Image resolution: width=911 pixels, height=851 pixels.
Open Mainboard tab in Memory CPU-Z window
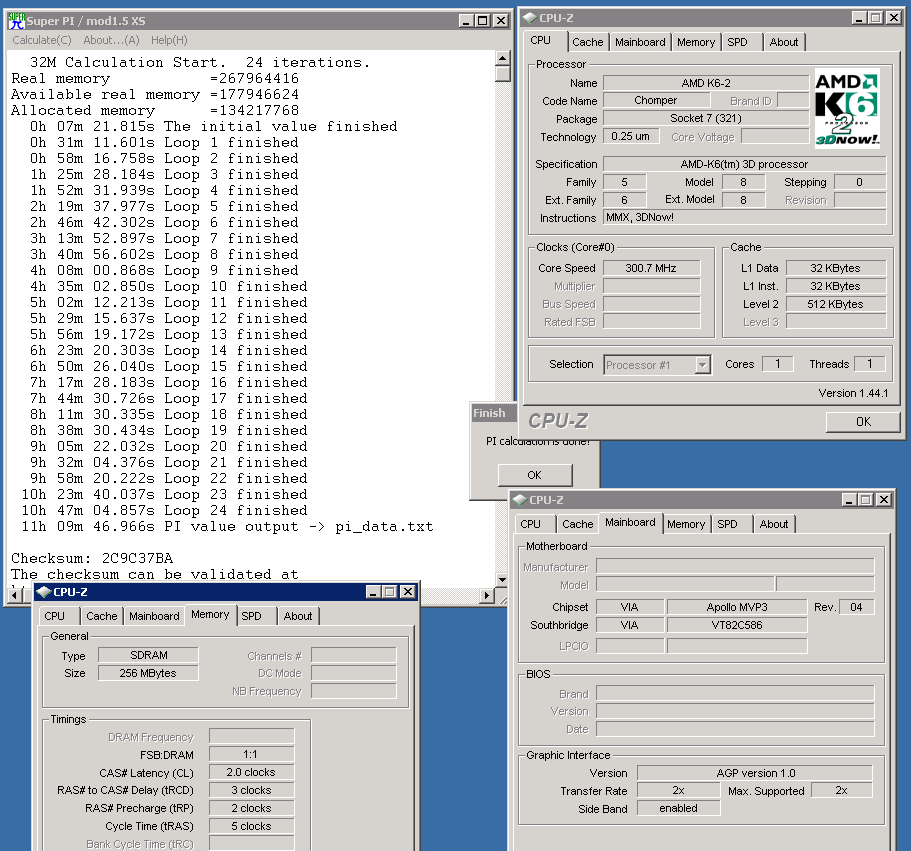(x=154, y=616)
